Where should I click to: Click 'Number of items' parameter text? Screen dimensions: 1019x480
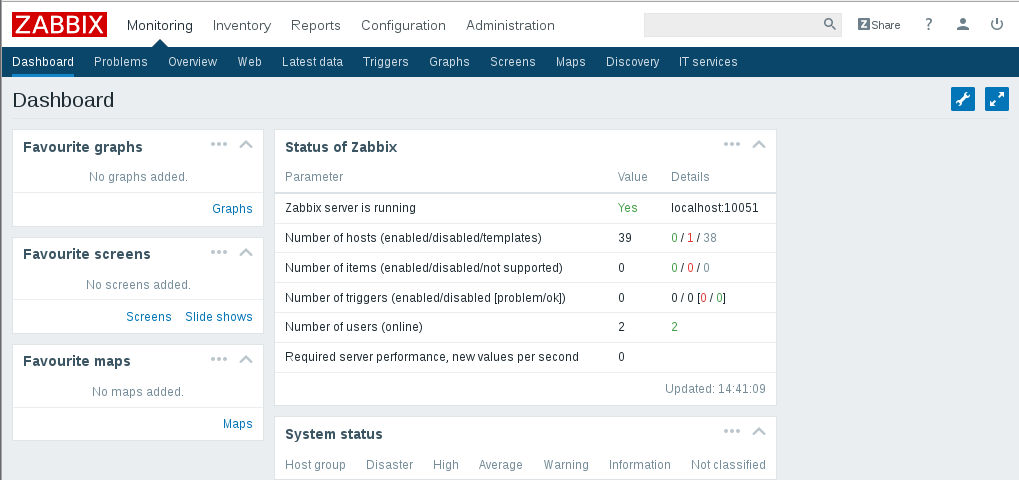tap(424, 268)
